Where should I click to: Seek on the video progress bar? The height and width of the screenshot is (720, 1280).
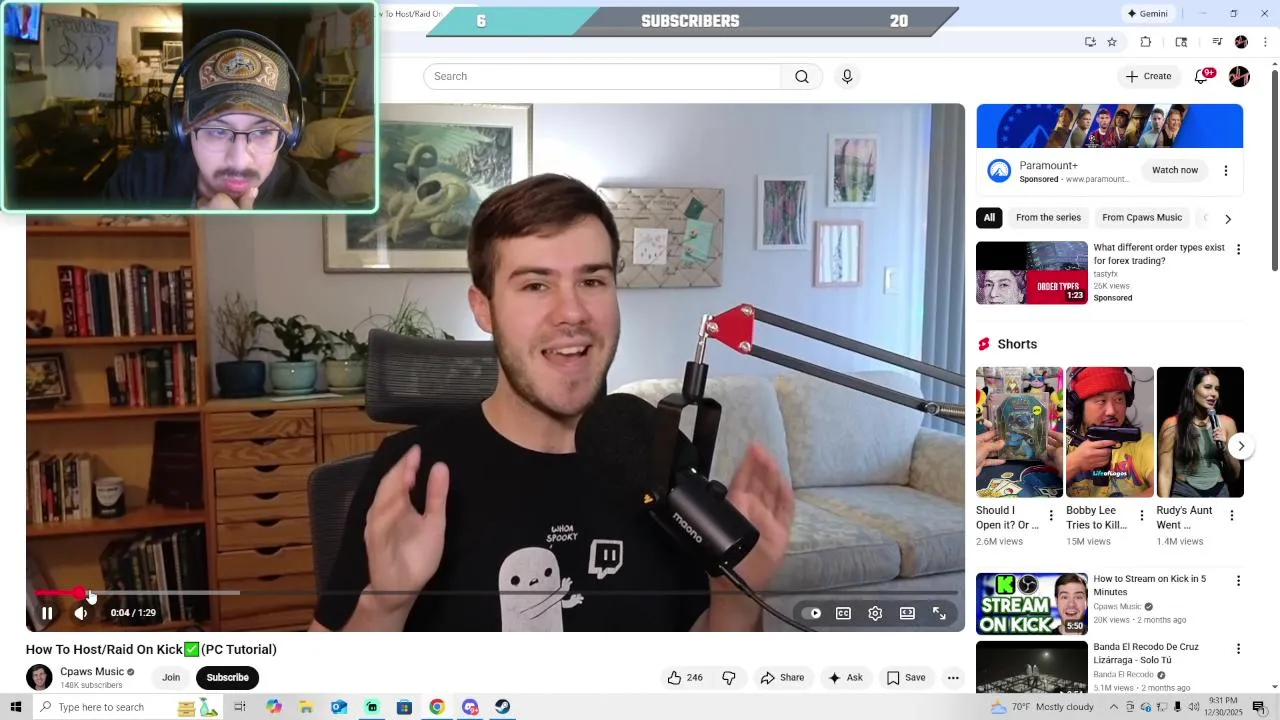495,593
